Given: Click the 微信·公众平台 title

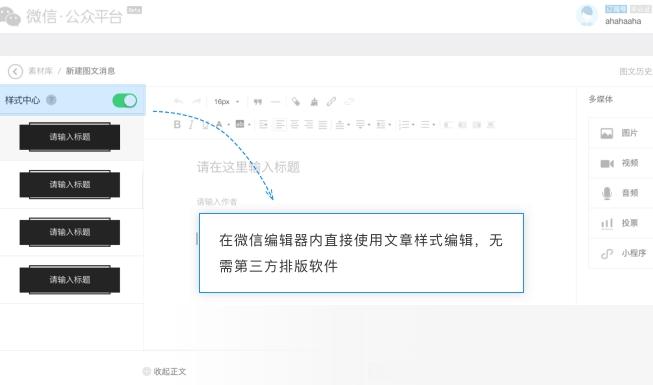Looking at the screenshot, I should pyautogui.click(x=75, y=16).
